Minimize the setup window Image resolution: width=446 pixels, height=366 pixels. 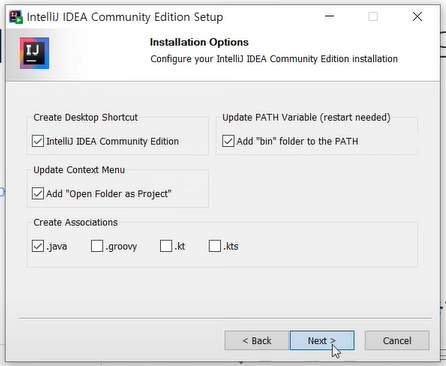(329, 16)
